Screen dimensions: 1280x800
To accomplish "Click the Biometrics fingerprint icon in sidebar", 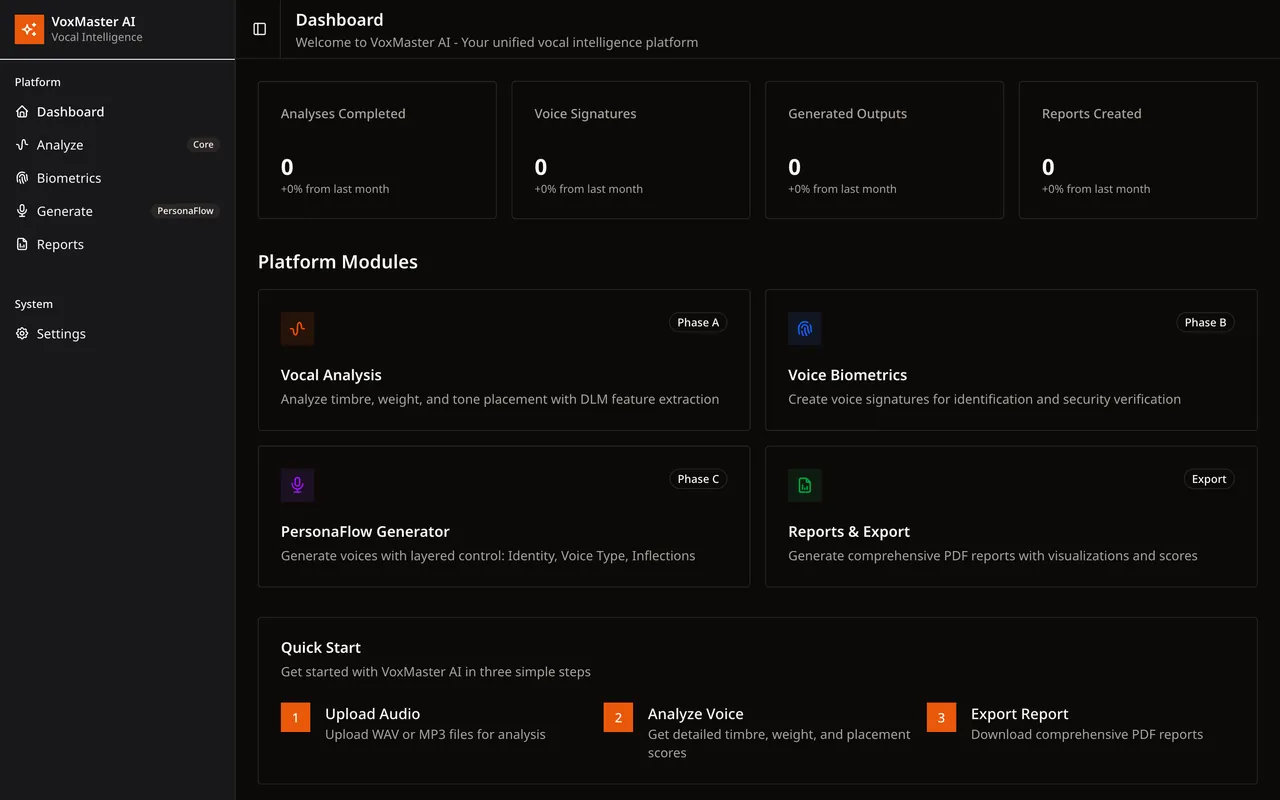I will coord(22,178).
